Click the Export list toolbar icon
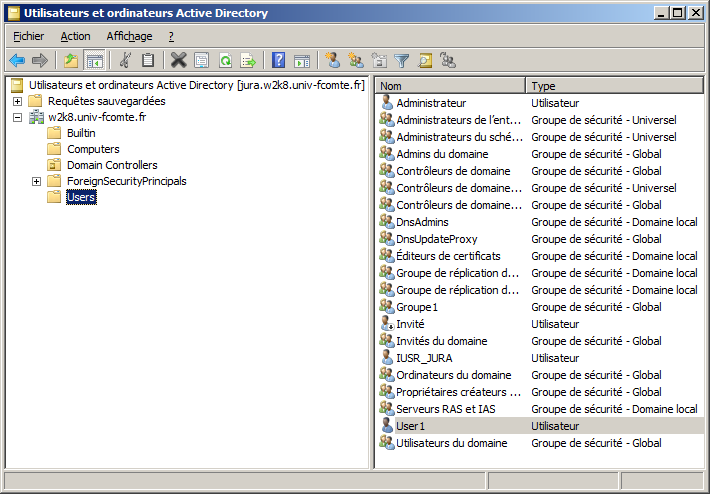The width and height of the screenshot is (710, 494). [248, 61]
